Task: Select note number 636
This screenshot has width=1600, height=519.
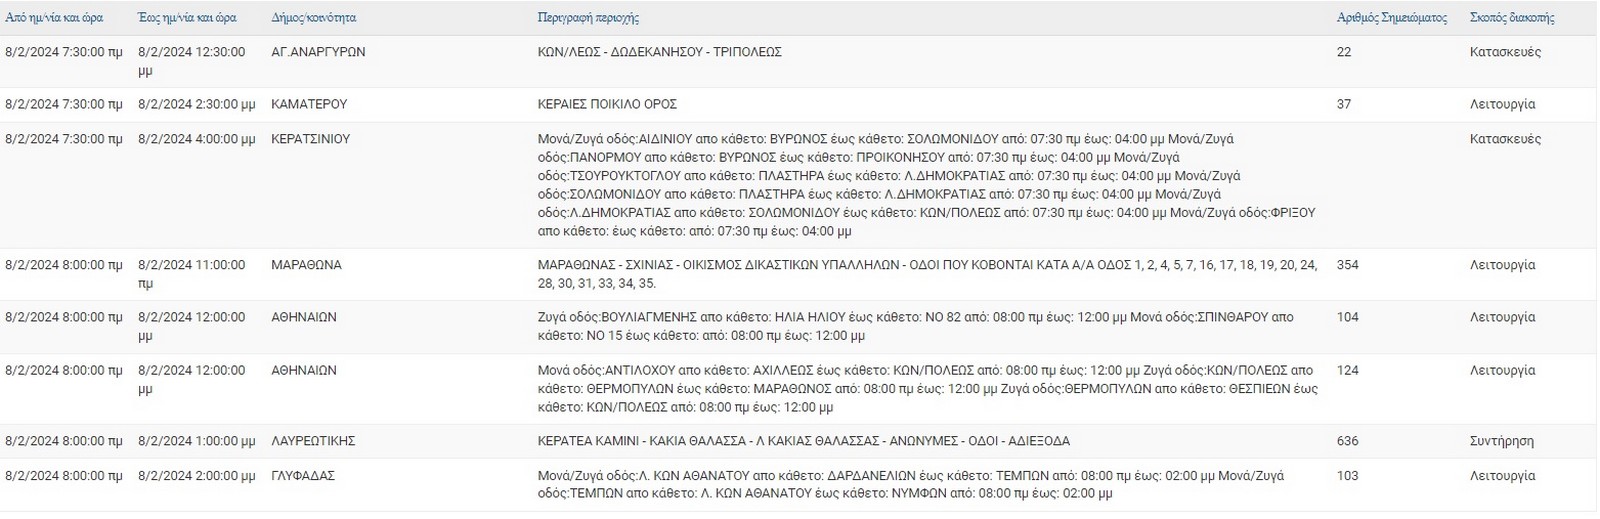Action: click(1347, 441)
